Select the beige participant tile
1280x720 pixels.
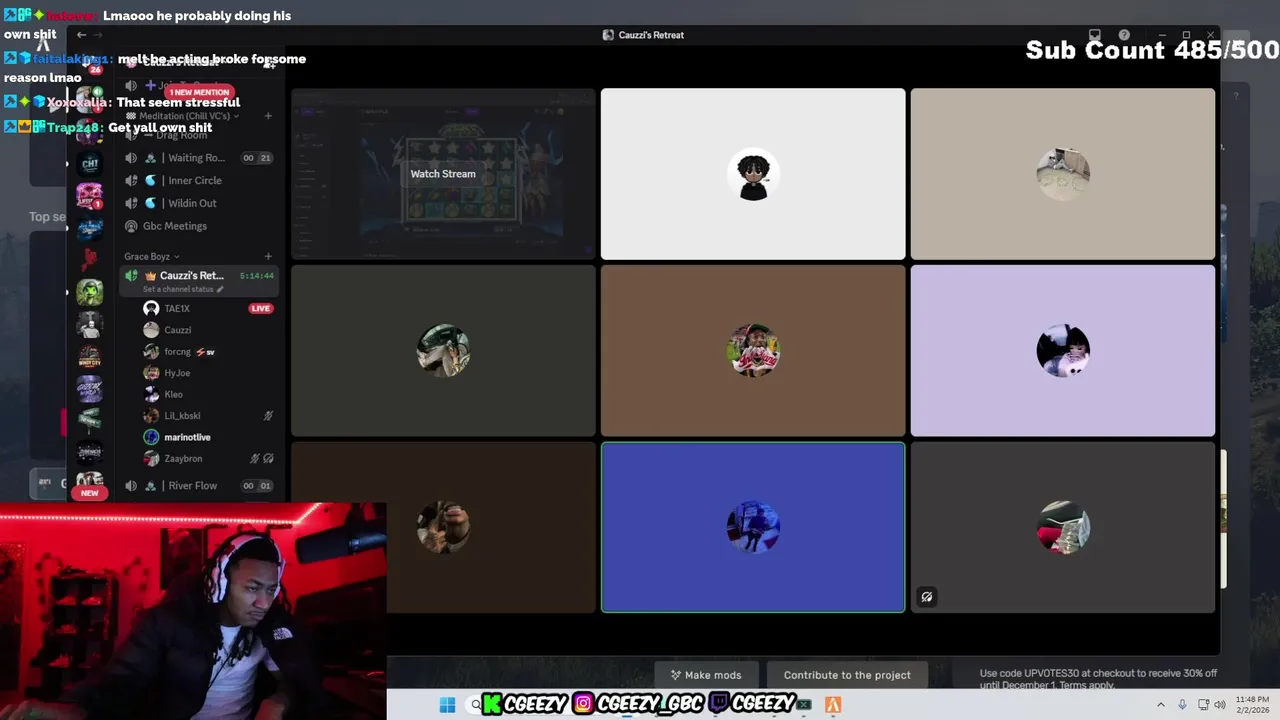coord(1063,174)
